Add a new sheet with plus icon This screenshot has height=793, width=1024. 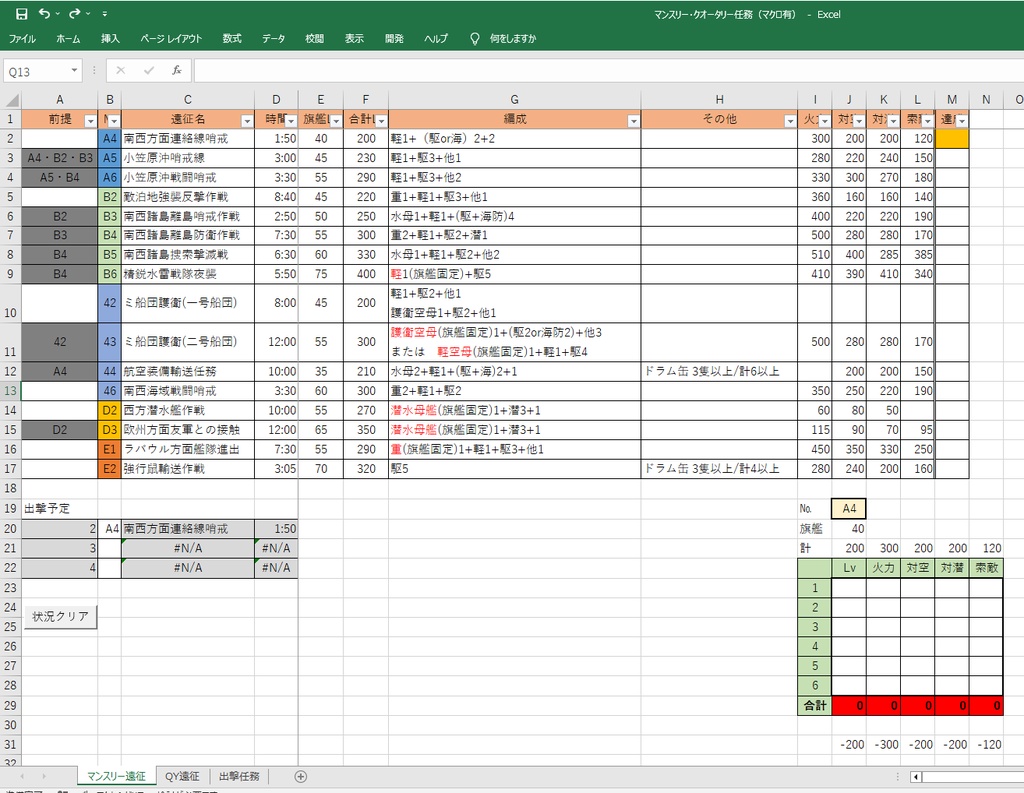(x=300, y=776)
